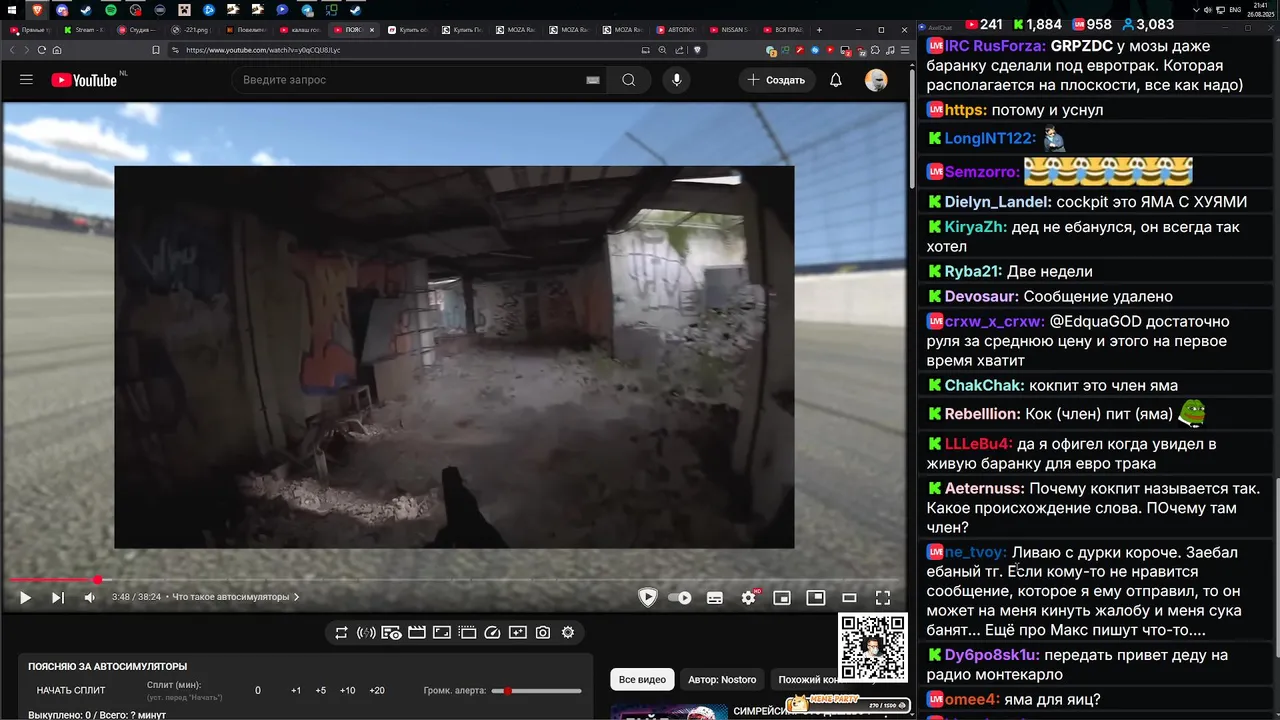The height and width of the screenshot is (720, 1280).
Task: Go back in the browser
Action: 13,50
